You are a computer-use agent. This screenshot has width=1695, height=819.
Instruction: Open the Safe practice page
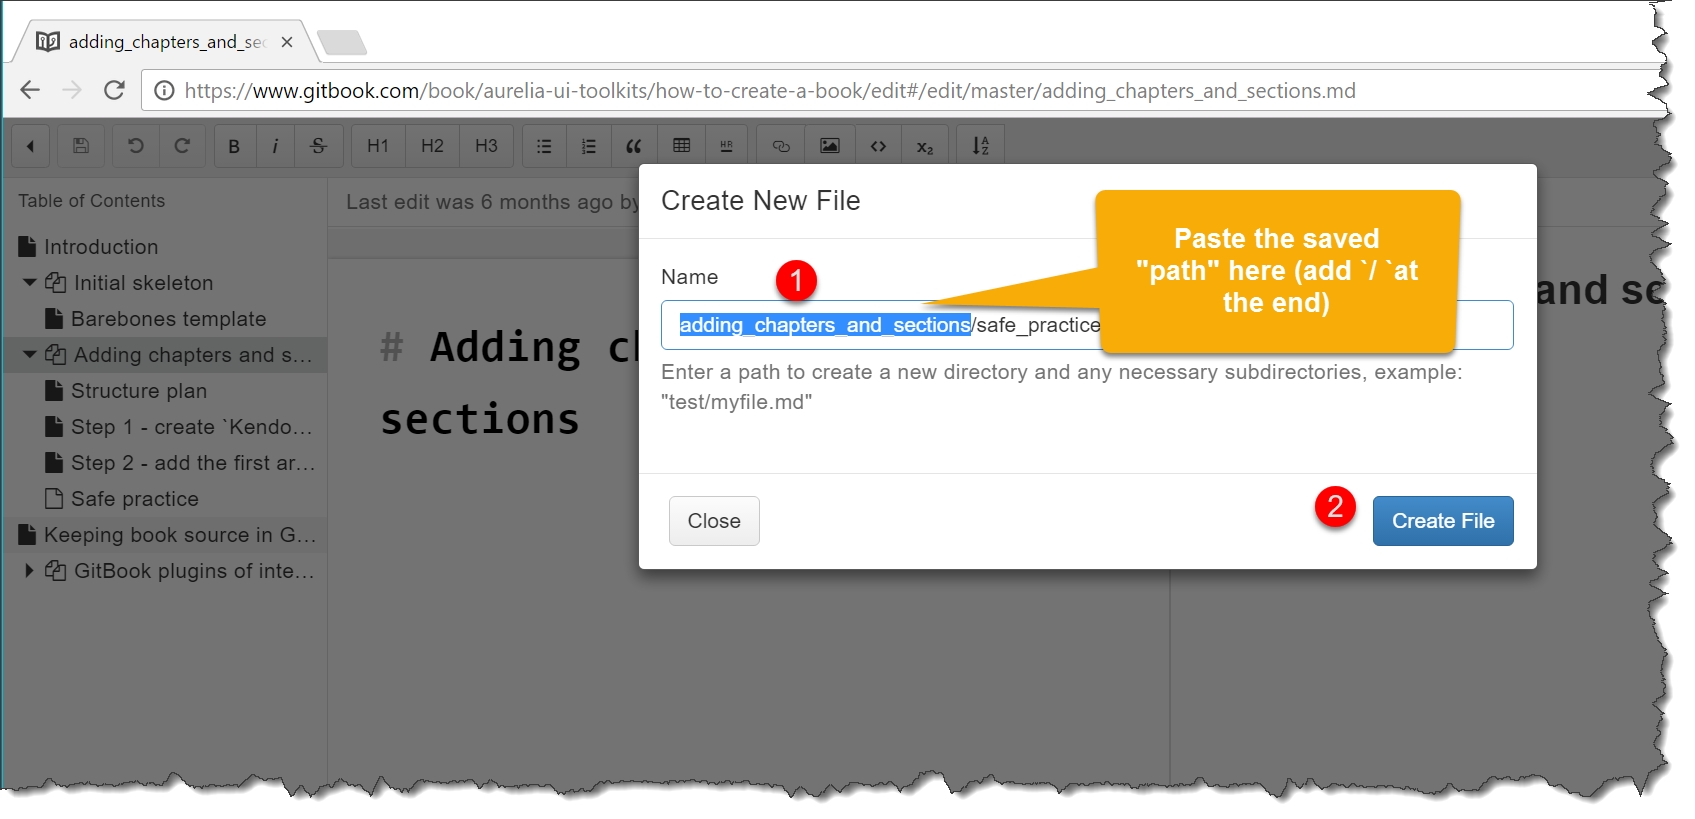(134, 499)
